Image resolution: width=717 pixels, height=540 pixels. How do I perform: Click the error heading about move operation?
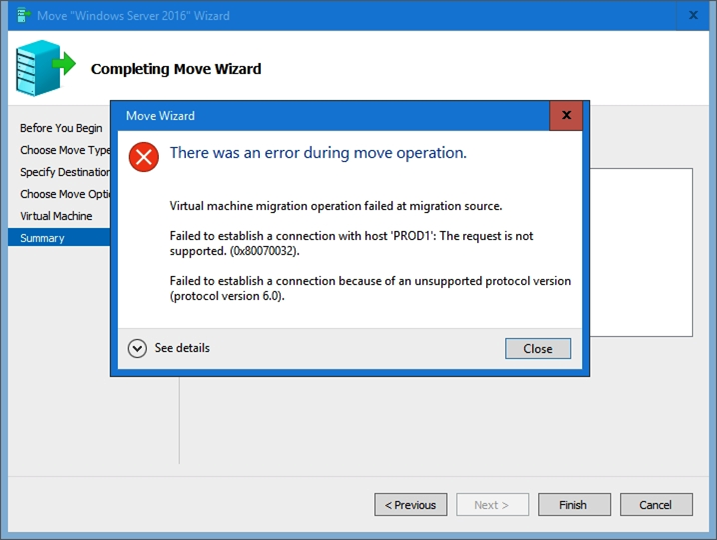[x=318, y=153]
